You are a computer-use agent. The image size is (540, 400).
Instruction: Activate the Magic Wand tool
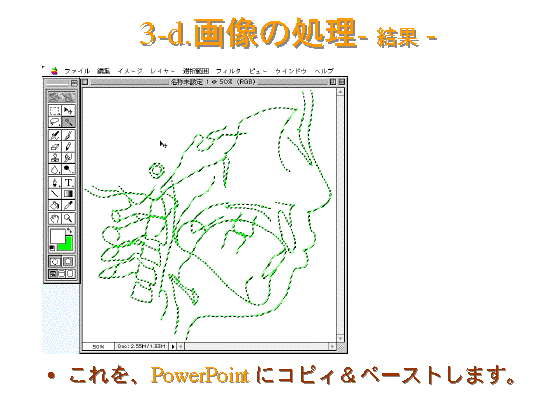coord(68,122)
